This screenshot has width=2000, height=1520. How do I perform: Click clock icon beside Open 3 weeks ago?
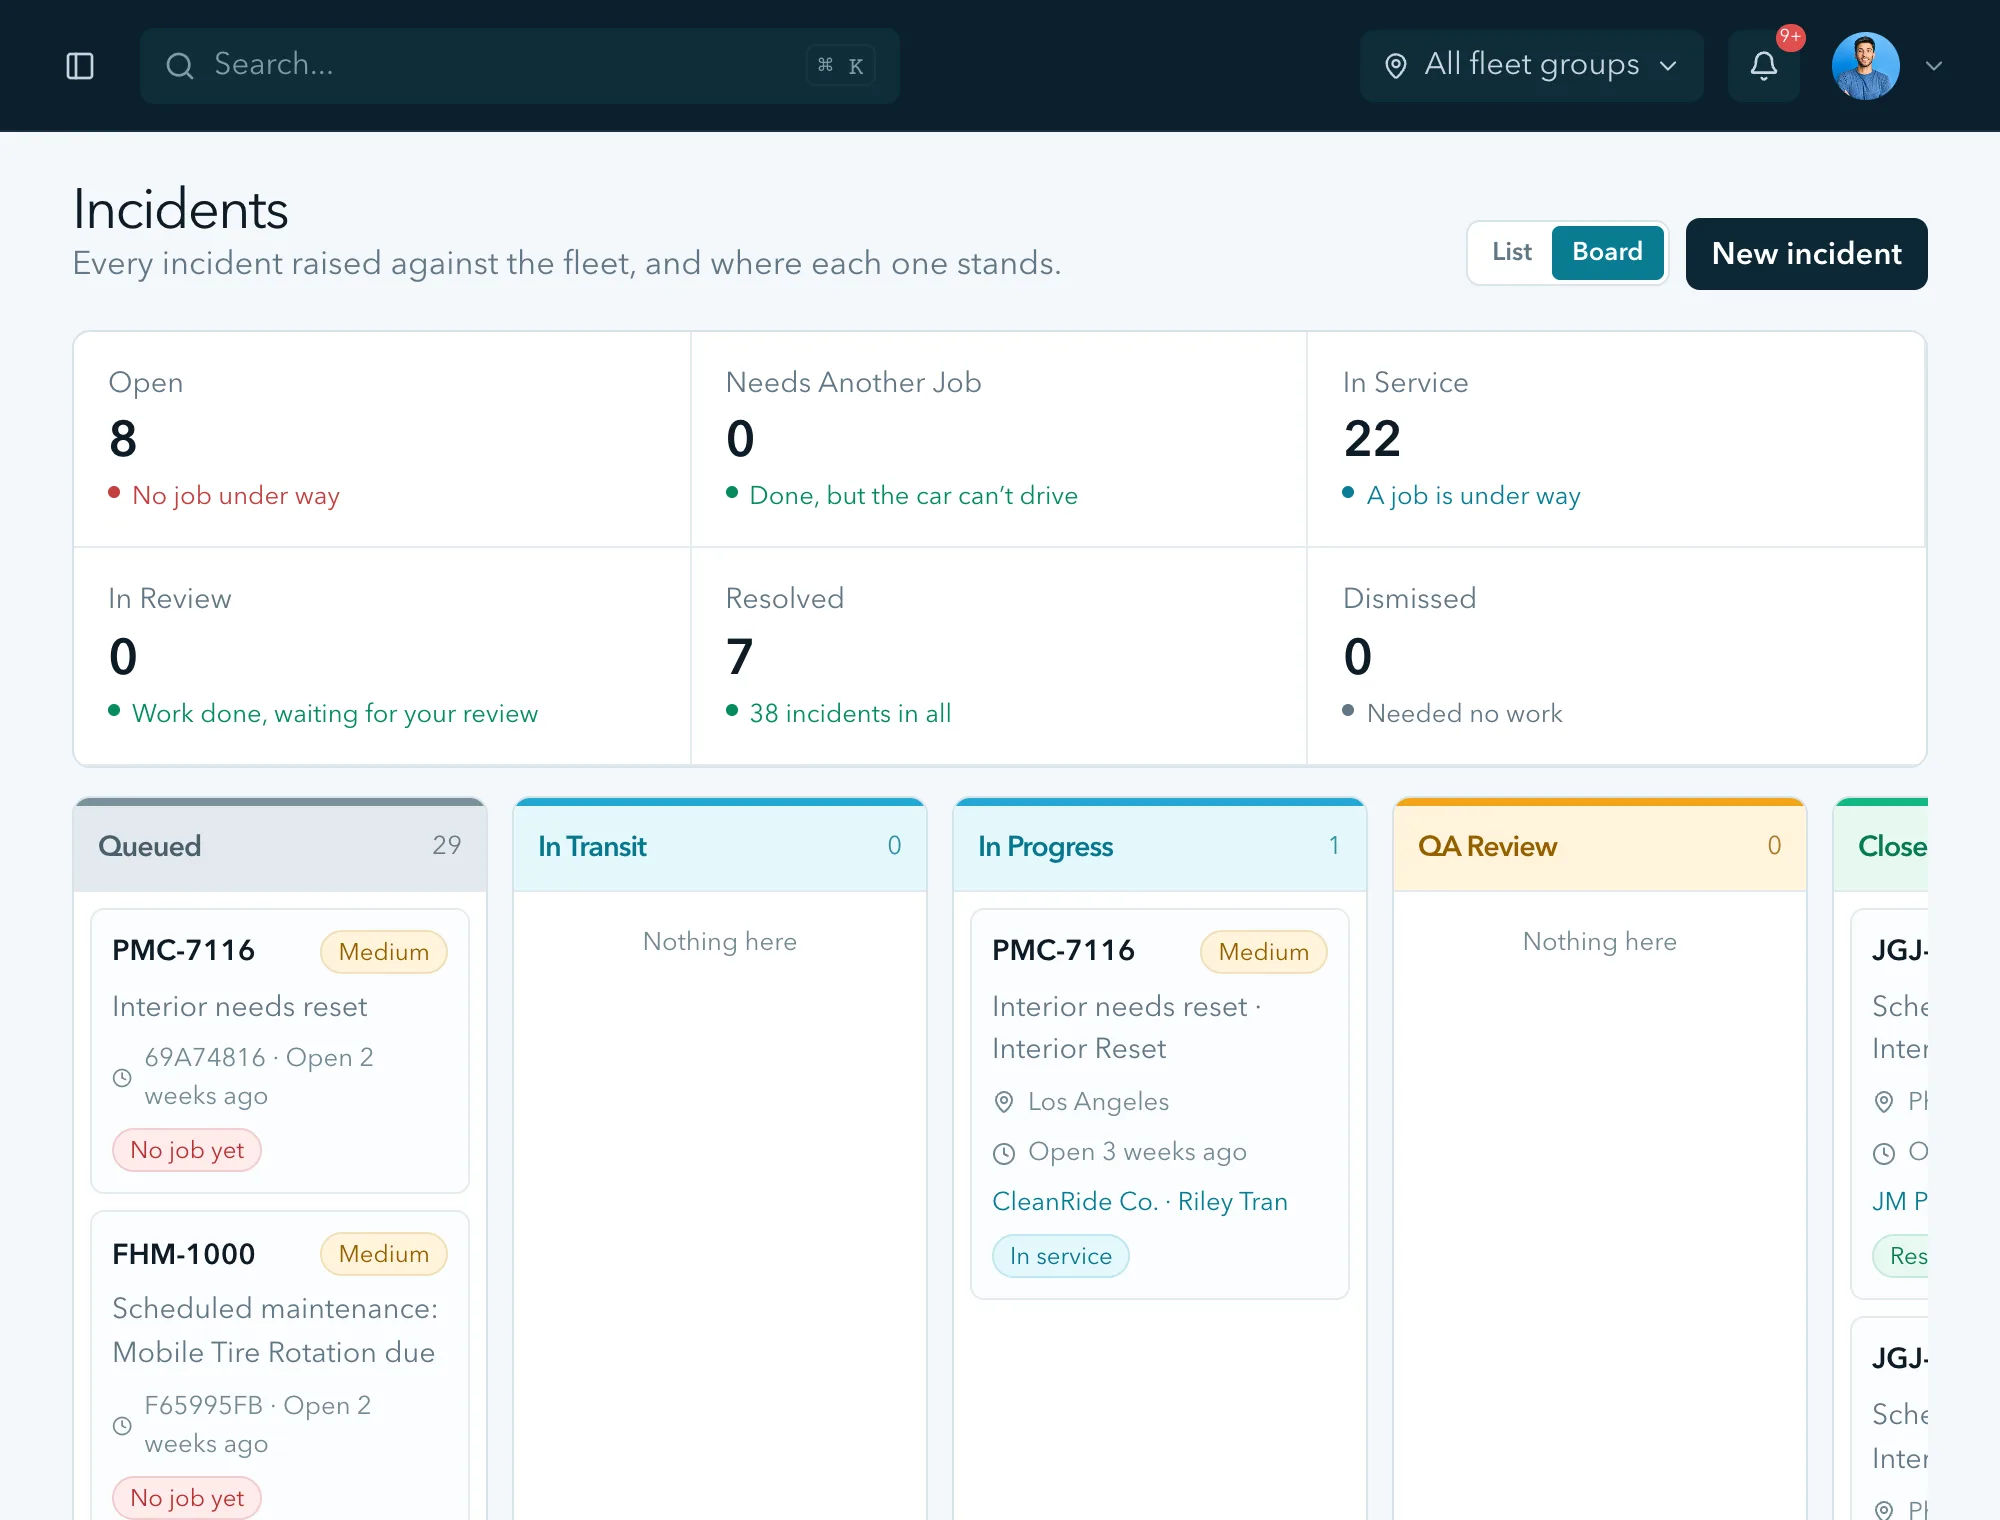(x=1004, y=1153)
